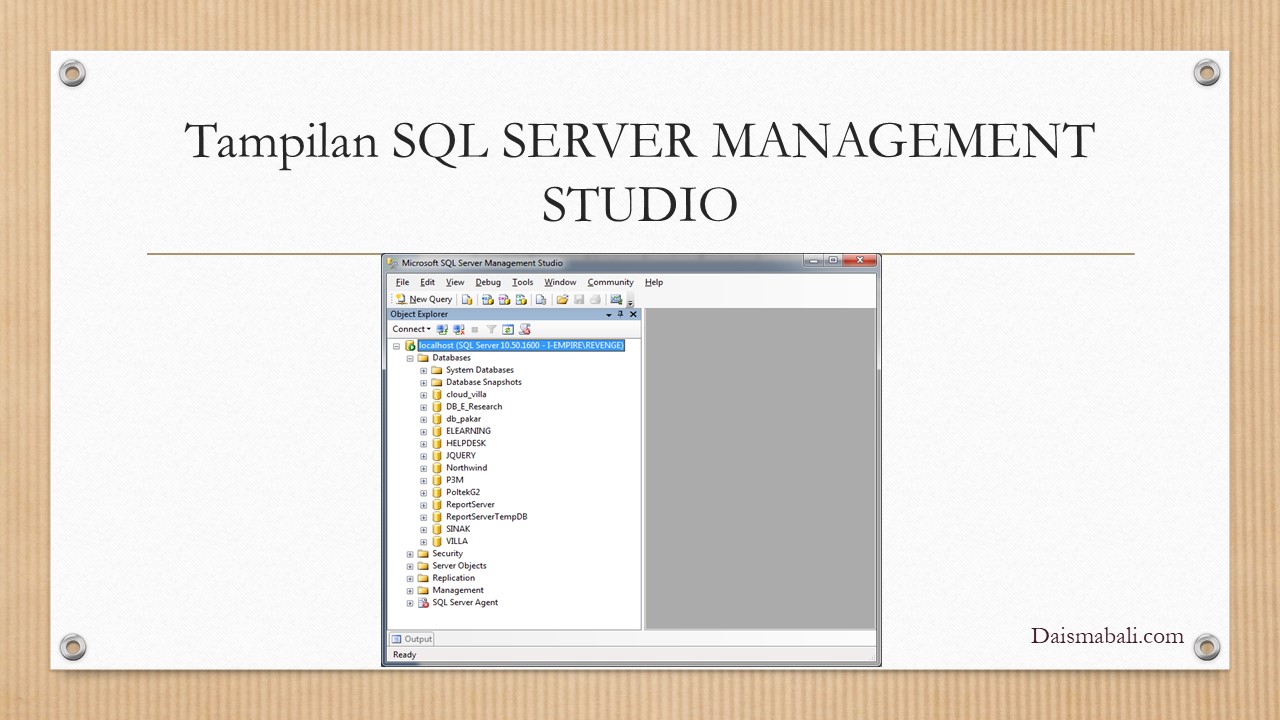The height and width of the screenshot is (720, 1280).
Task: Select the ReportServerTempDB database
Action: [x=486, y=517]
